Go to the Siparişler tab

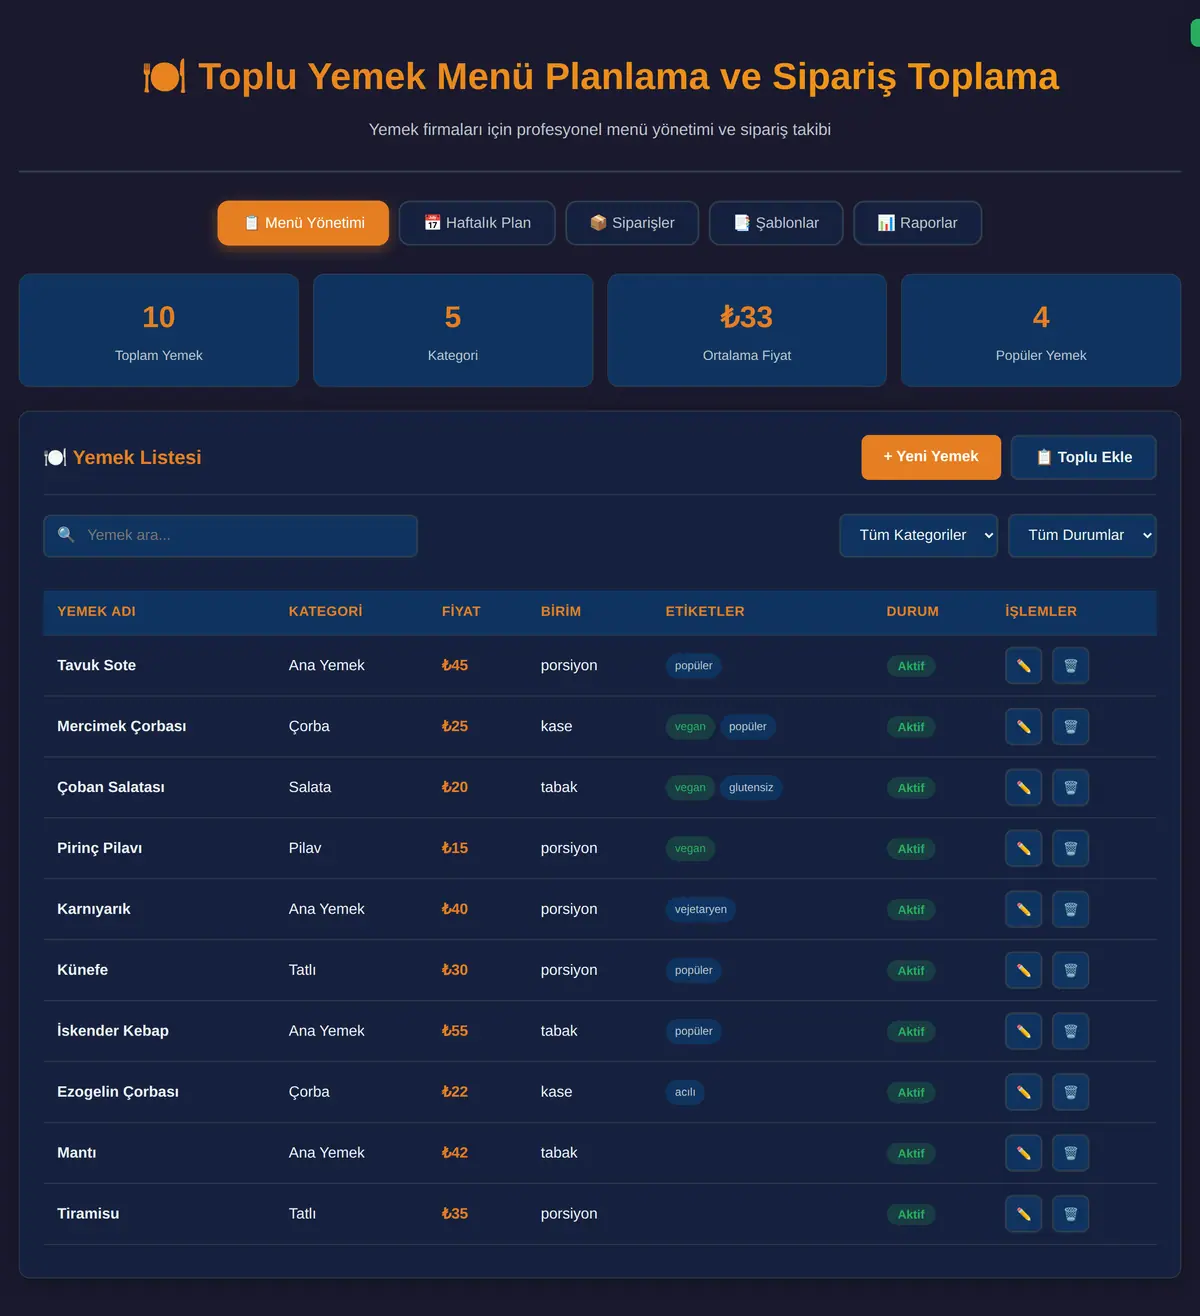point(632,223)
